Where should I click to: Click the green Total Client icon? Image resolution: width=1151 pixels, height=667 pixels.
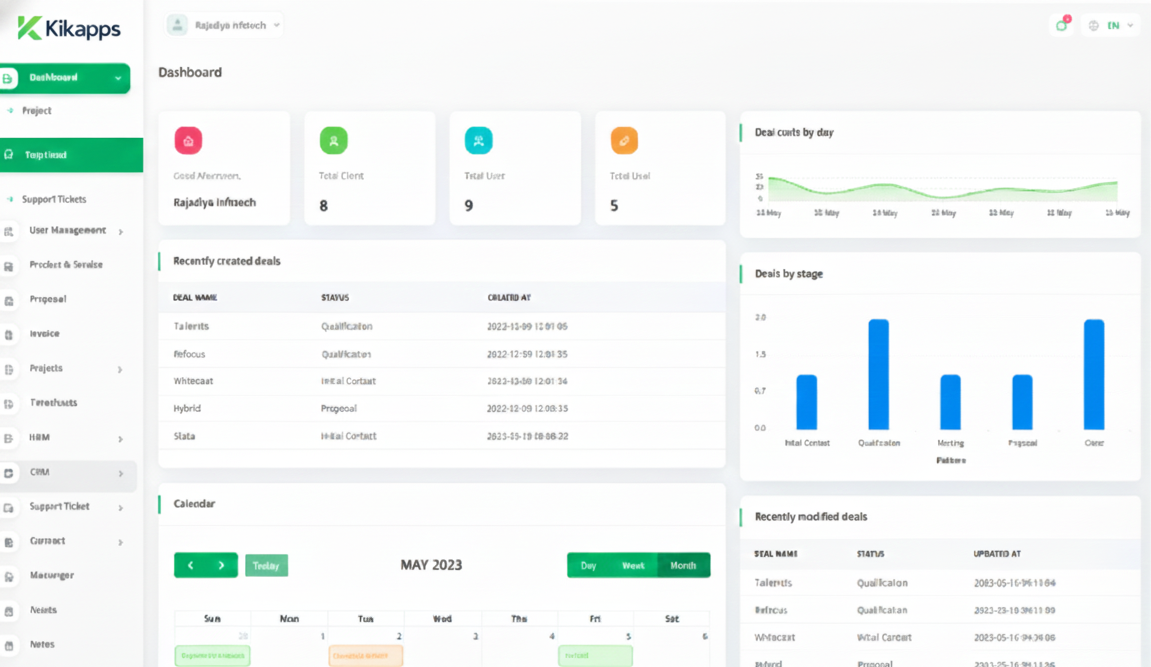[x=333, y=141]
